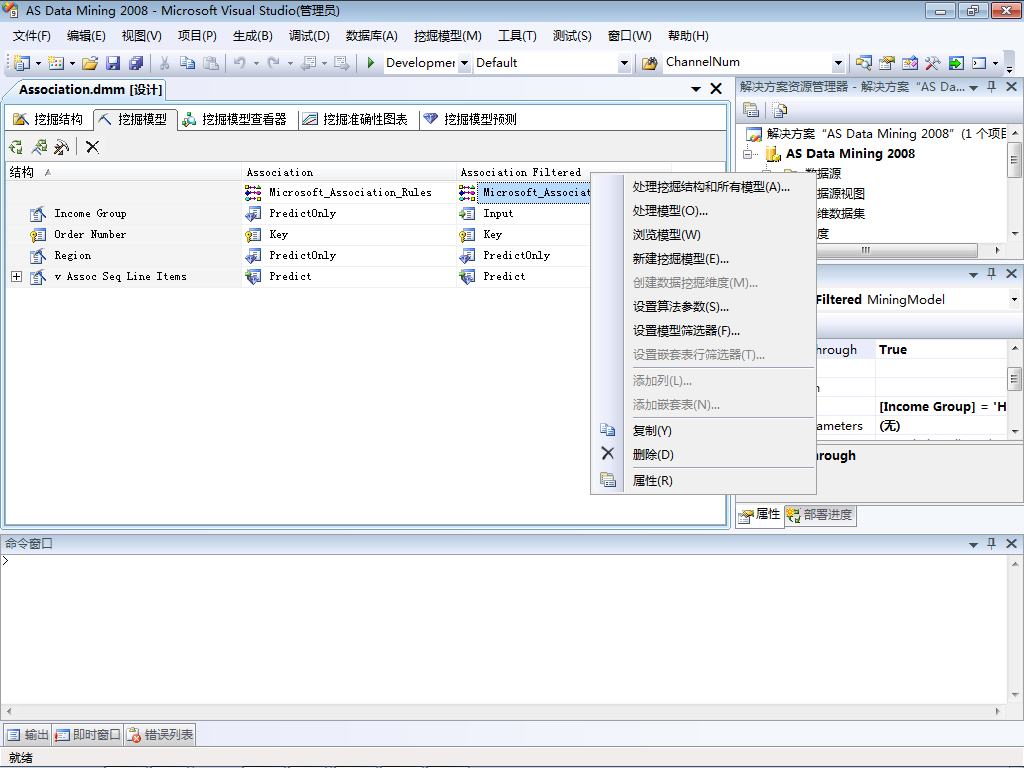Choose 删除(D) in context menu
This screenshot has height=768, width=1024.
click(653, 455)
